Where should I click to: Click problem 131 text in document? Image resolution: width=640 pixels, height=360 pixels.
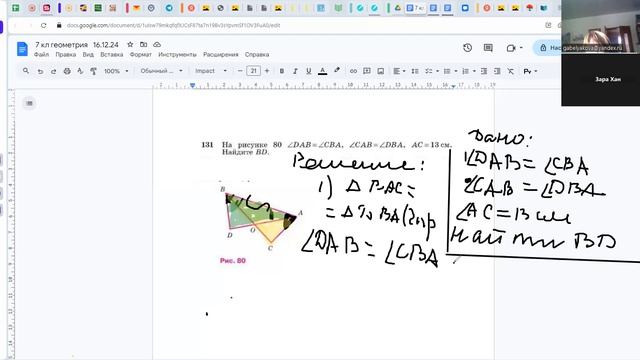tap(327, 148)
